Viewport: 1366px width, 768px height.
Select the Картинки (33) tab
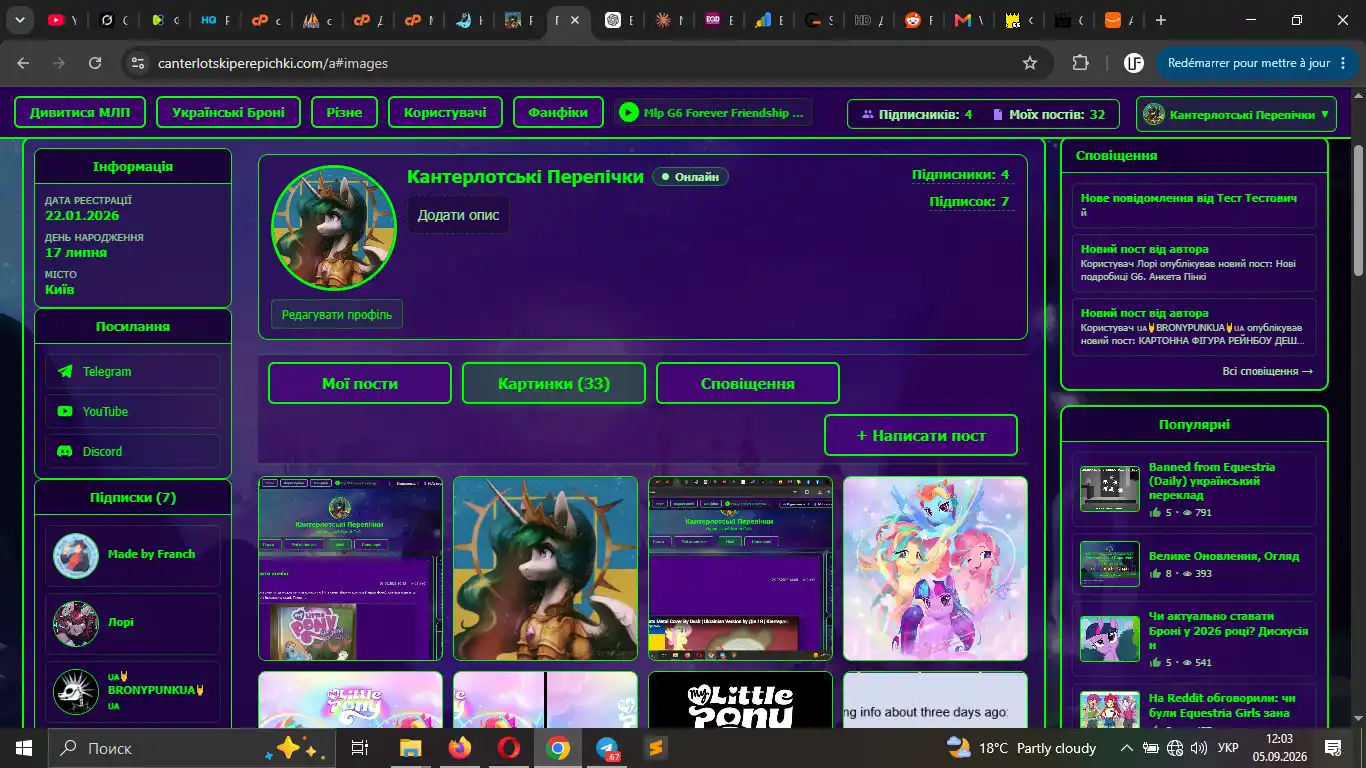554,384
